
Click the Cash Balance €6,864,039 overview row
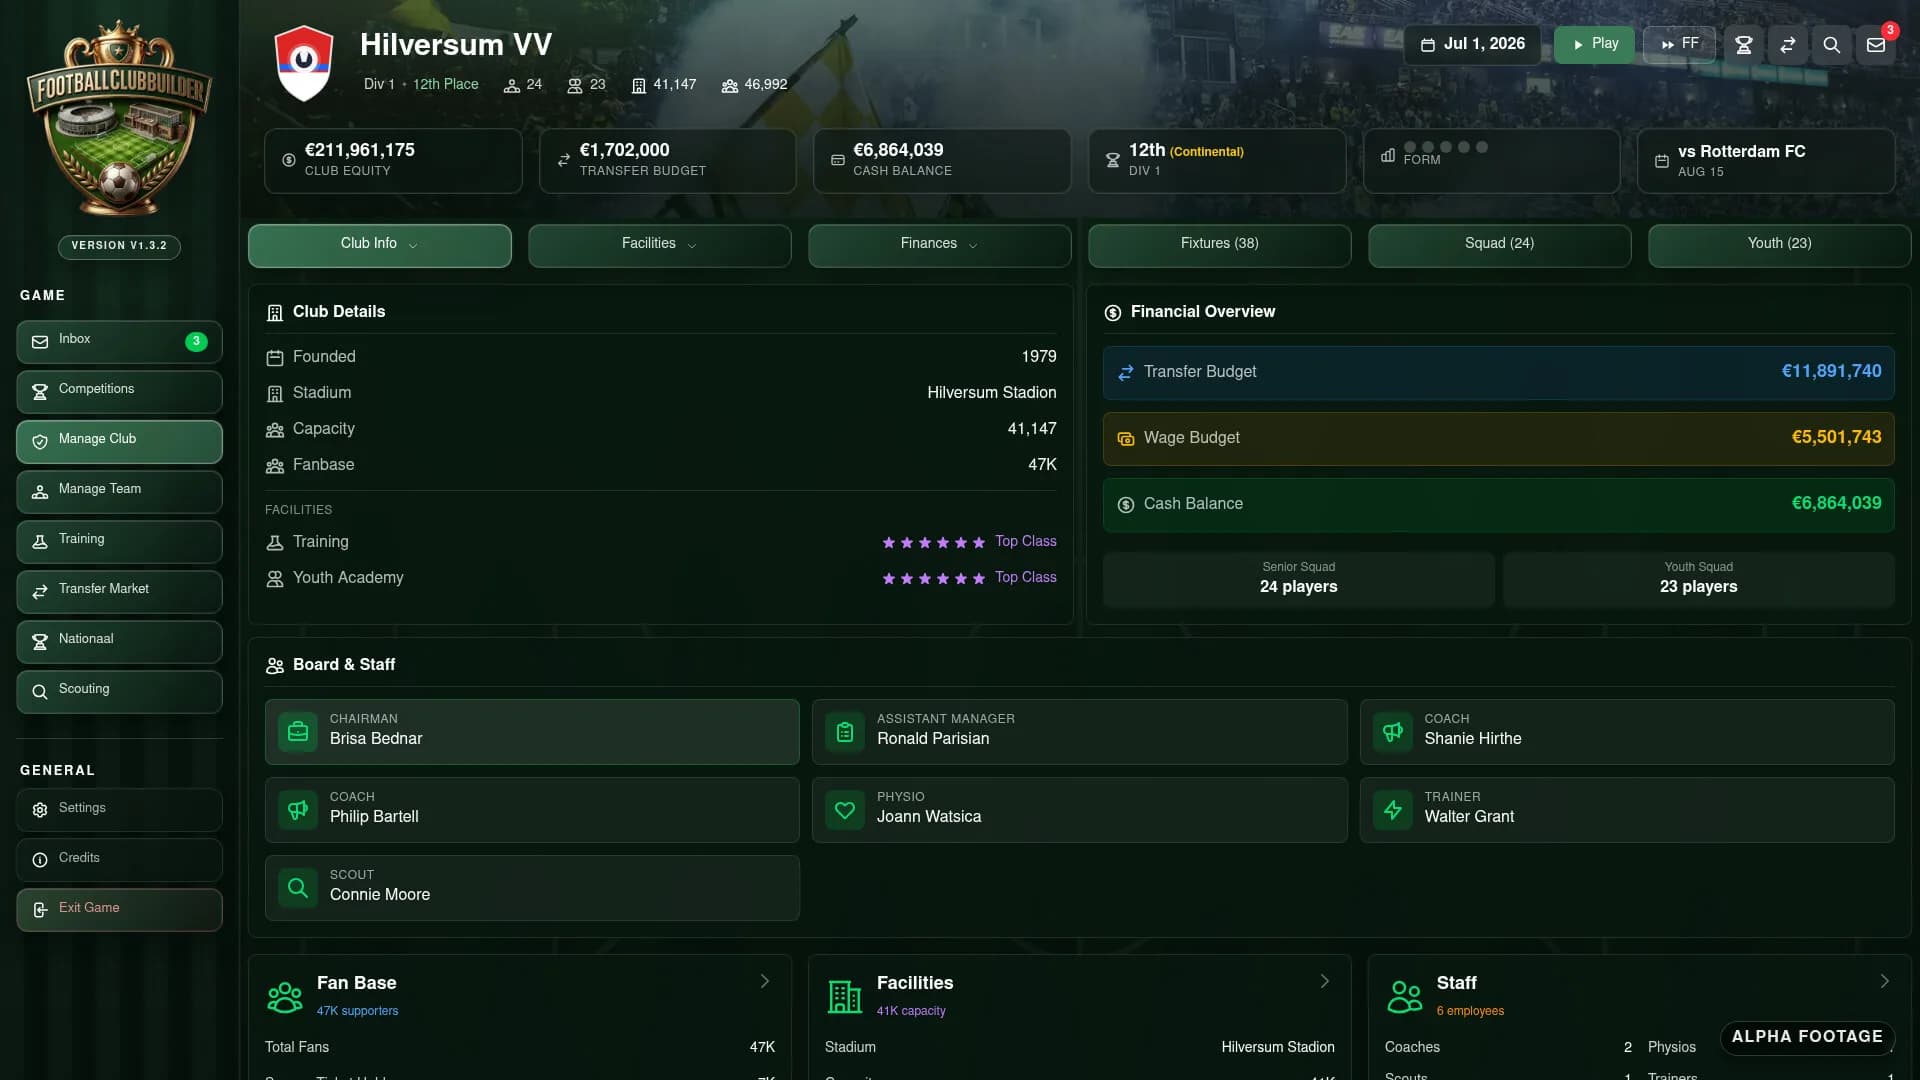1499,505
